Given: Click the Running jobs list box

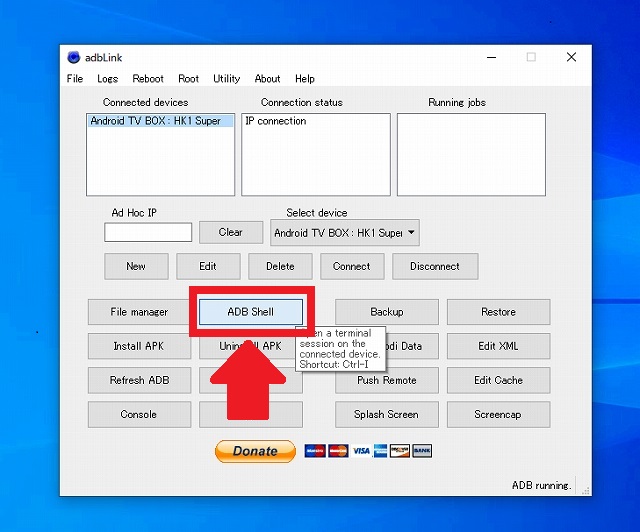Looking at the screenshot, I should click(x=471, y=154).
